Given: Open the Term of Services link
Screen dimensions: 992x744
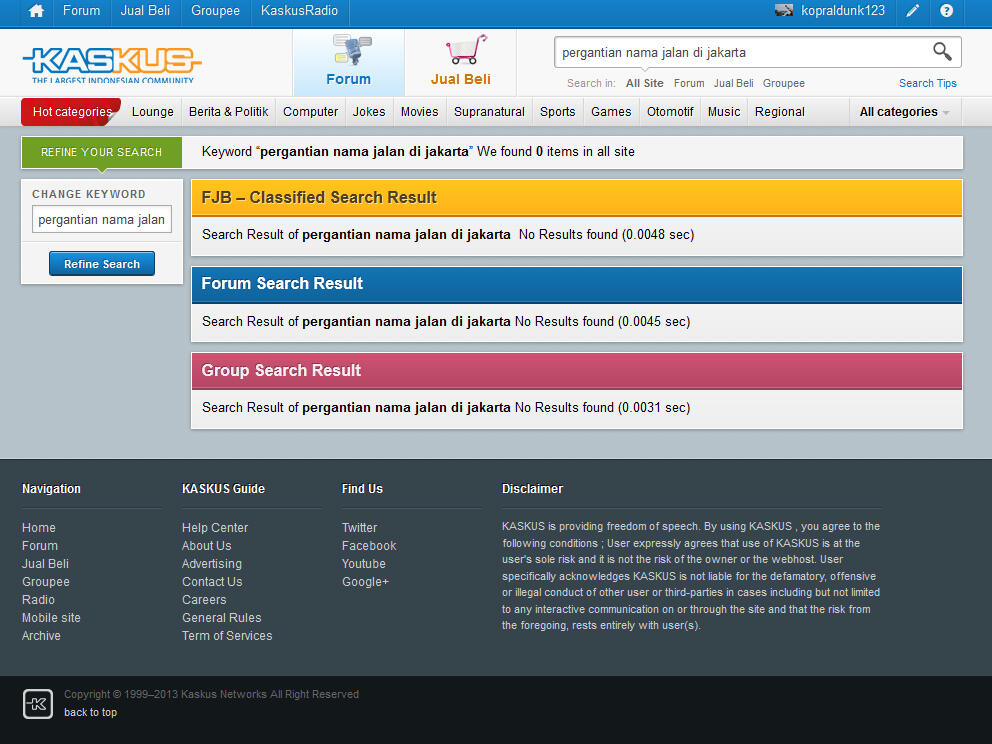Looking at the screenshot, I should (227, 636).
